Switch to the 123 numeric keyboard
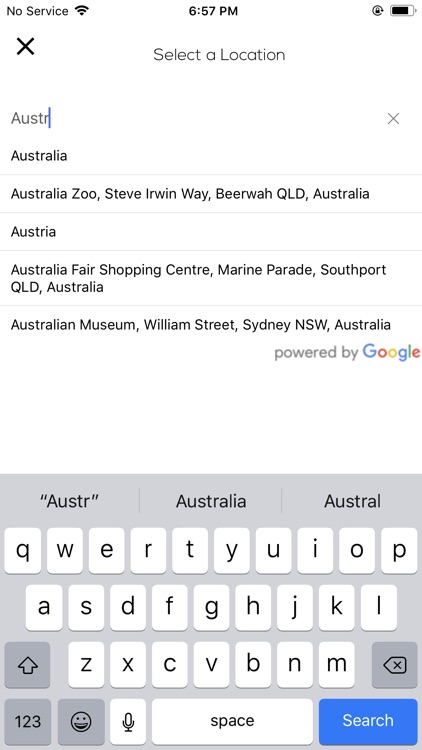Screen dimensions: 422x750 (28, 721)
